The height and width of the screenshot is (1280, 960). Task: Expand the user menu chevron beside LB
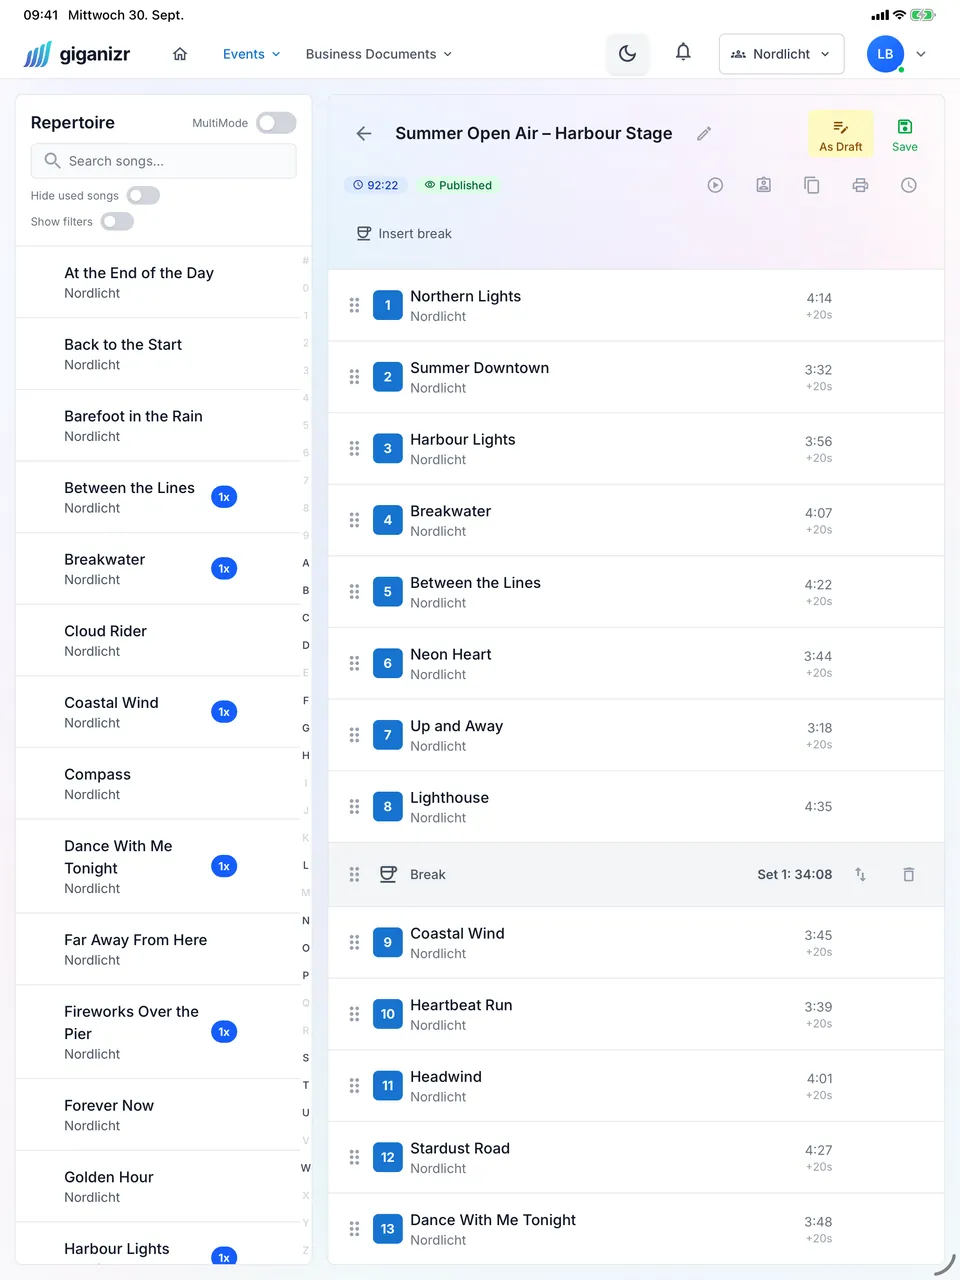[x=921, y=54]
